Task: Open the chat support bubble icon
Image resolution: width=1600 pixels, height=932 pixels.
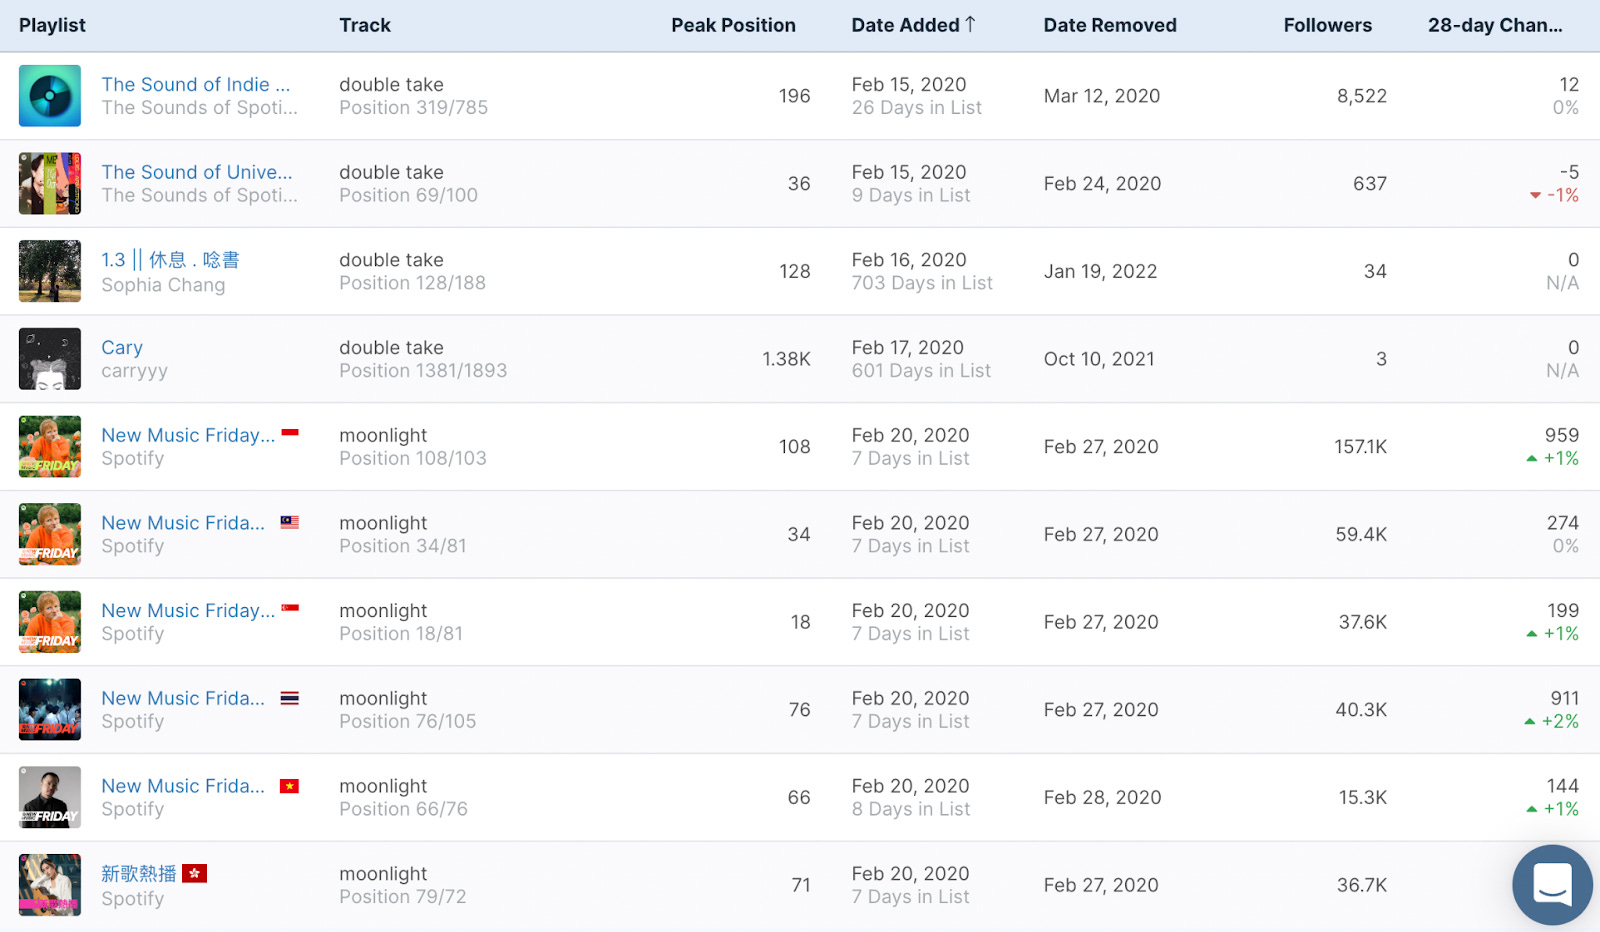Action: pos(1552,884)
